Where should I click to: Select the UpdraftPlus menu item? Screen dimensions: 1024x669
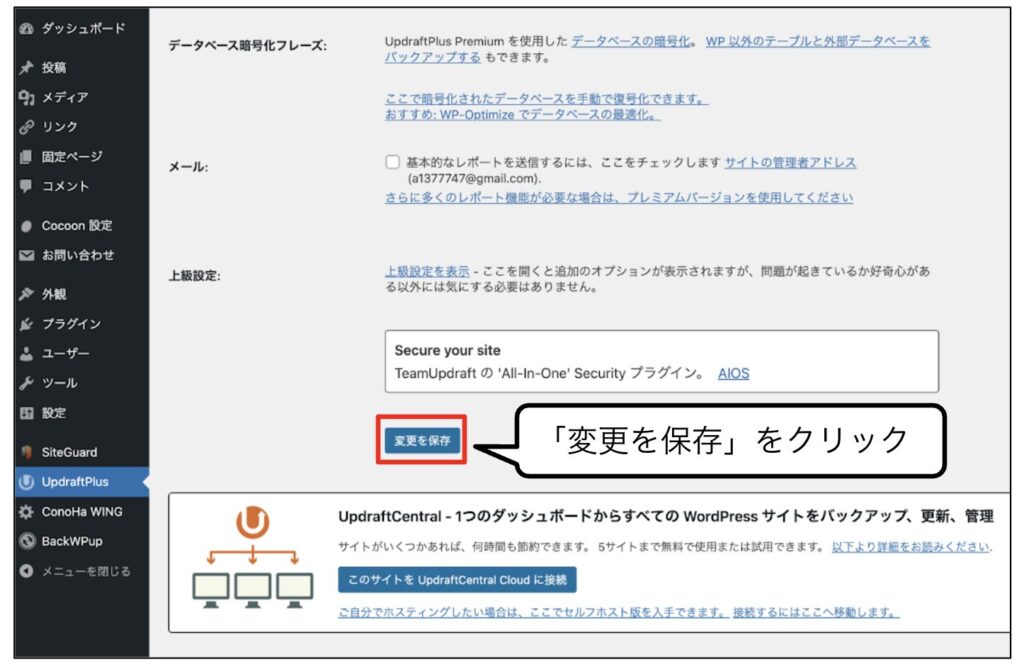(x=82, y=482)
